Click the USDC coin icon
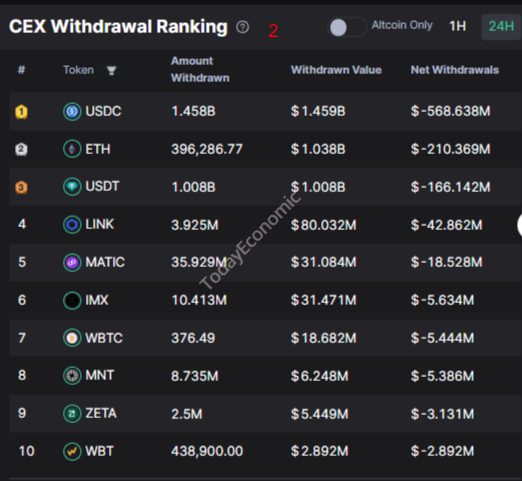Screen dimensions: 522x481 click(72, 111)
